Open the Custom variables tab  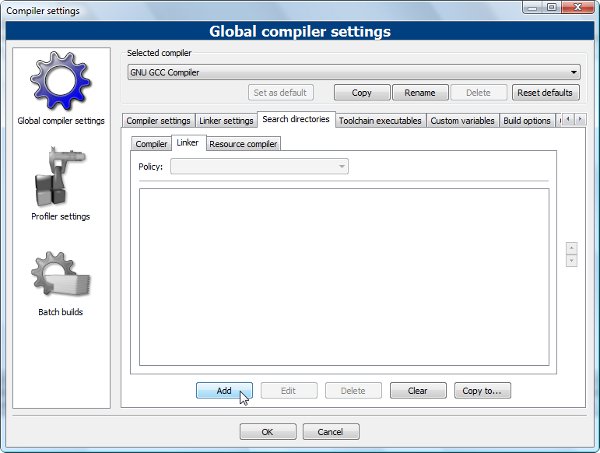coord(462,121)
